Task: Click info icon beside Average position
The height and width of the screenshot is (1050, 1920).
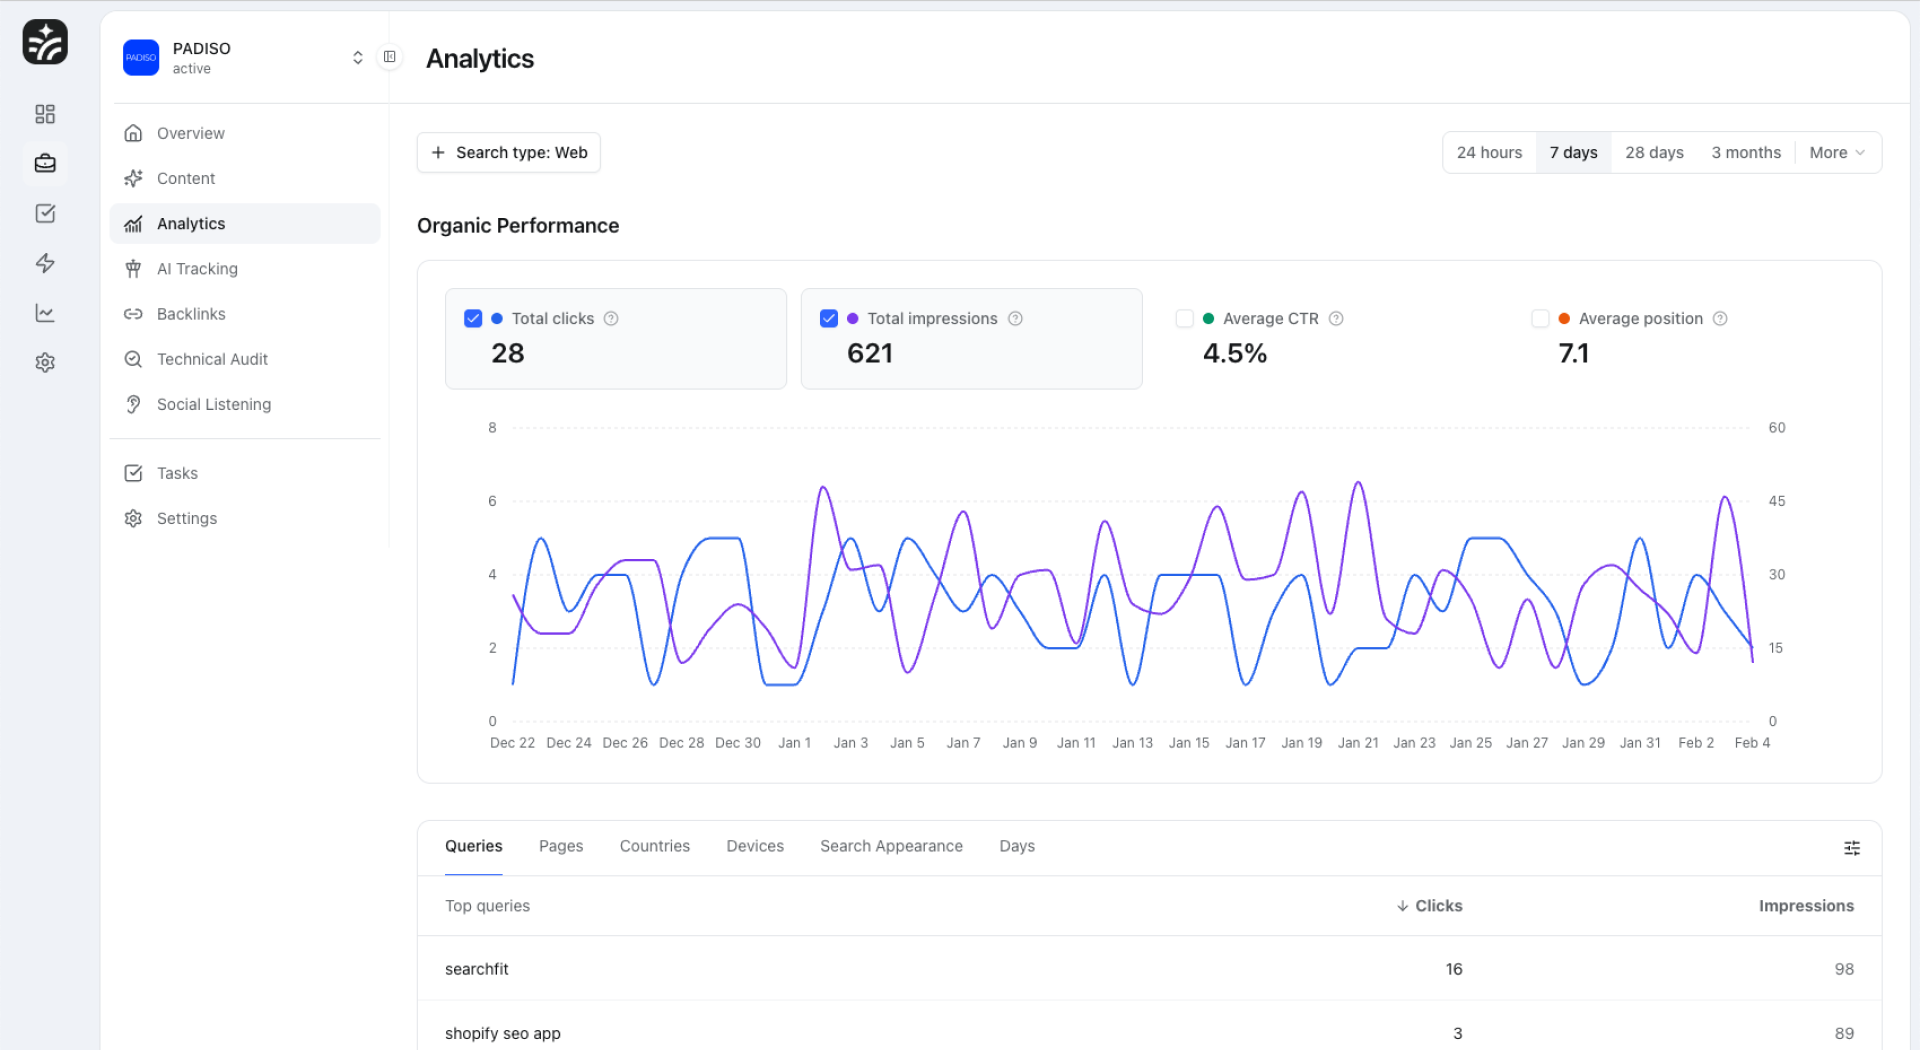Action: [1720, 319]
